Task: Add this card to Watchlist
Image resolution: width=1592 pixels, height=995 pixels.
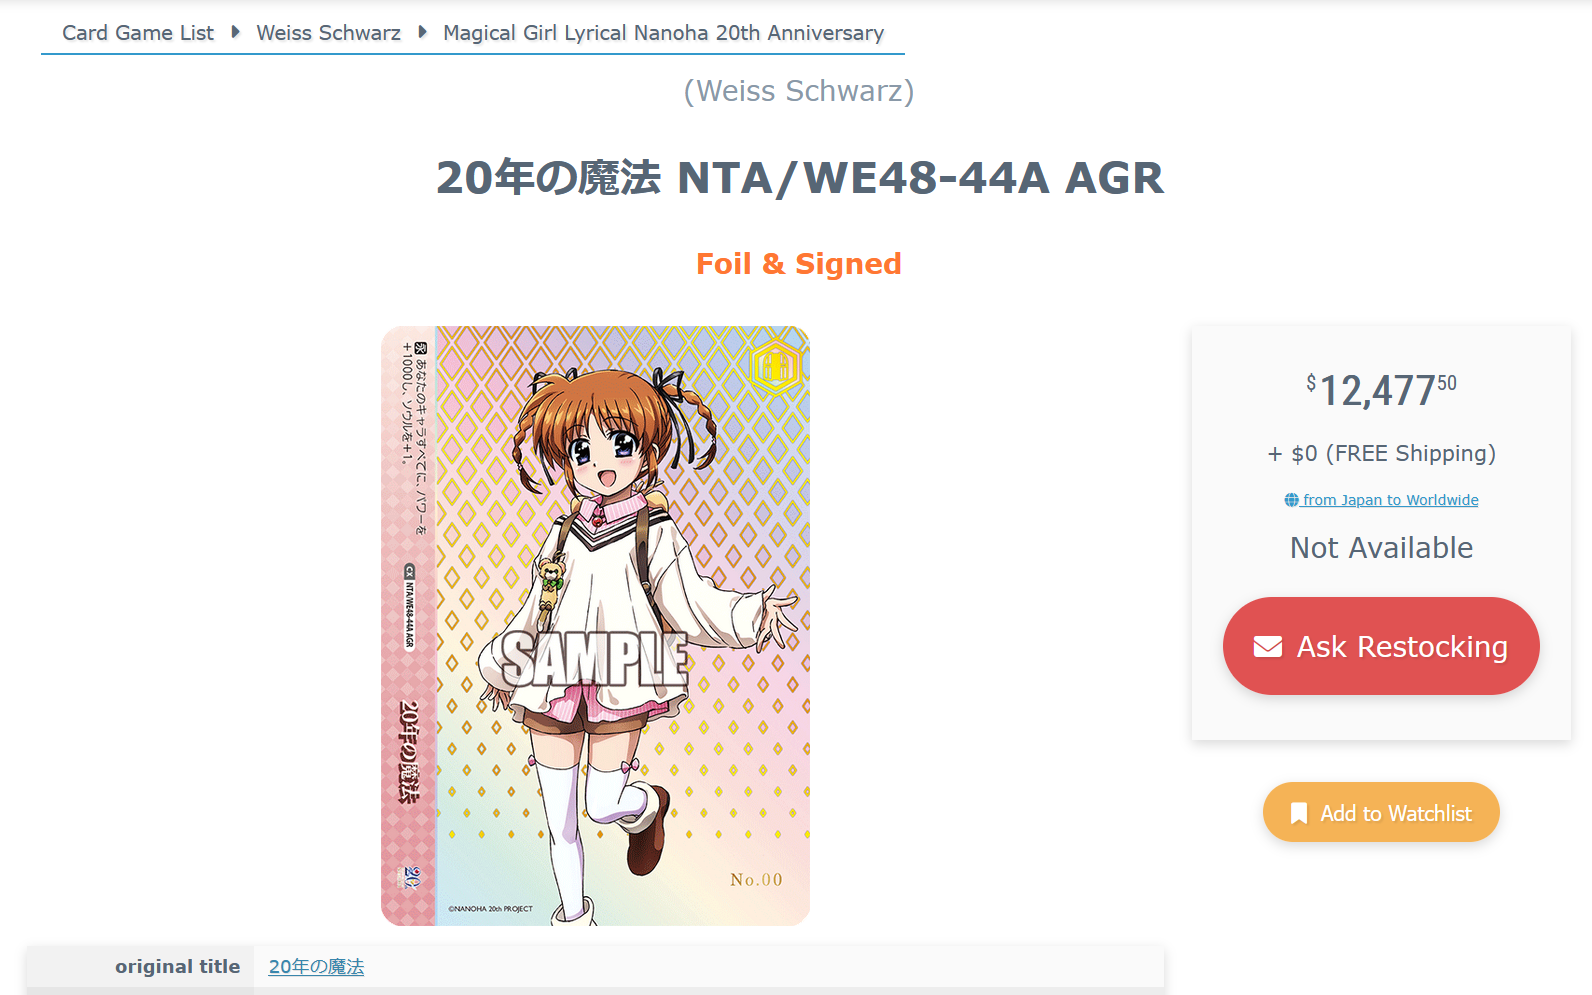Action: (x=1381, y=812)
